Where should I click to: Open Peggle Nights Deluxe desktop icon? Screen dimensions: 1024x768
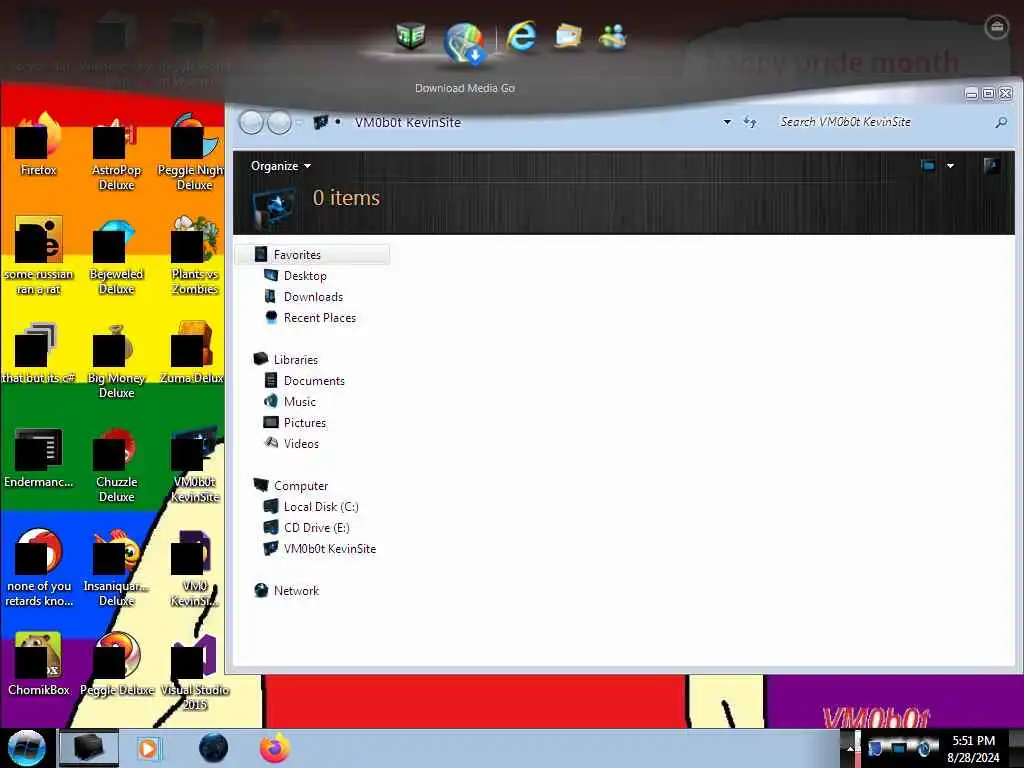[191, 153]
